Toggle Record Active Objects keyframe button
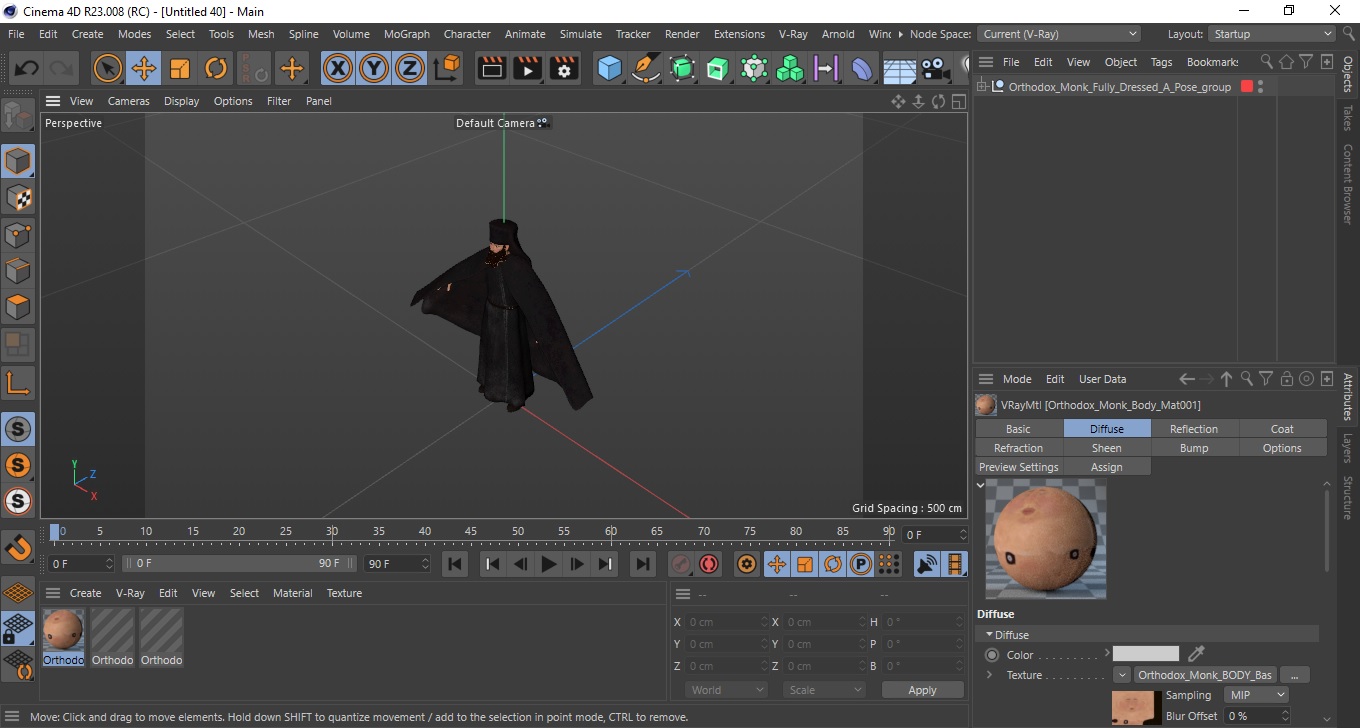 (x=681, y=564)
